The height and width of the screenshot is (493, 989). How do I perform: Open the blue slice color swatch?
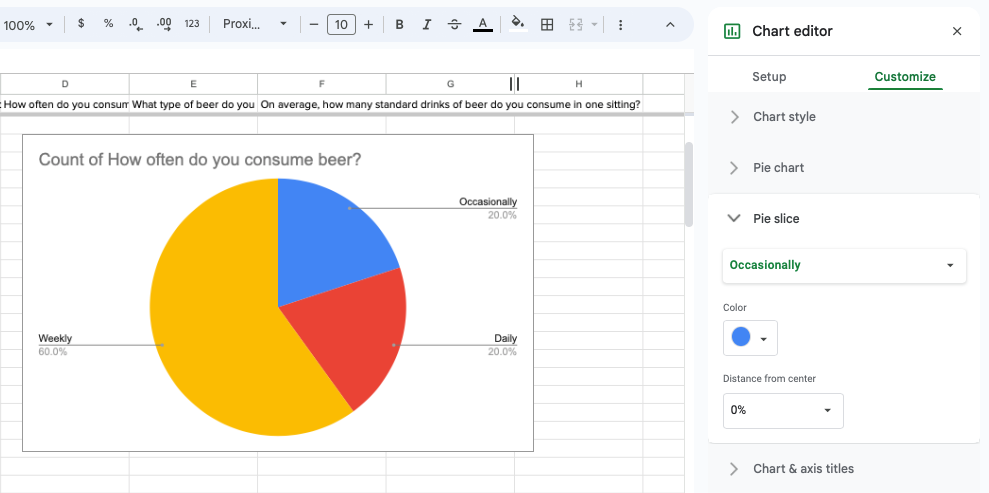tap(750, 338)
